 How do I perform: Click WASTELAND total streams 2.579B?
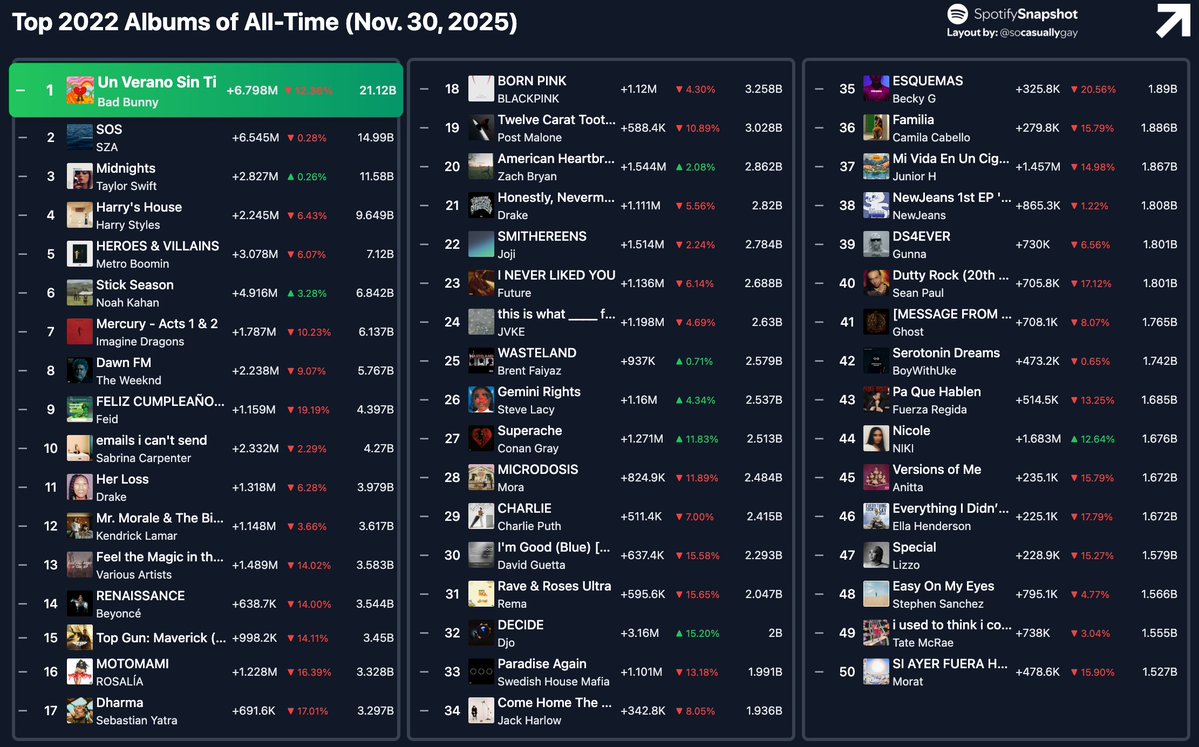click(x=763, y=361)
